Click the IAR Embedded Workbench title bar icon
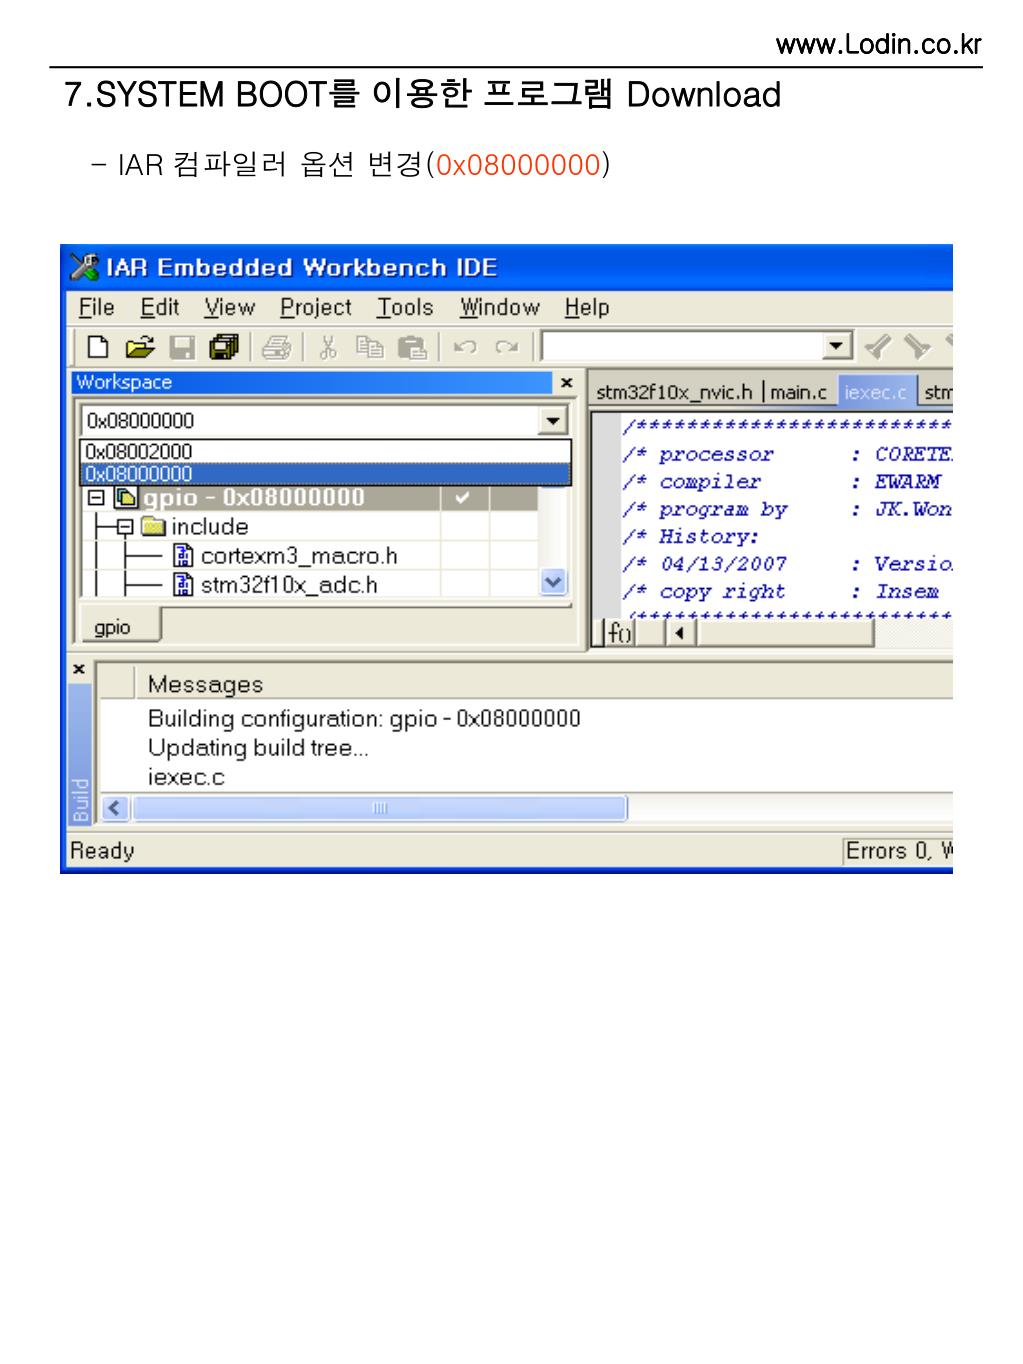Viewport: 1023px width, 1364px height. [84, 267]
